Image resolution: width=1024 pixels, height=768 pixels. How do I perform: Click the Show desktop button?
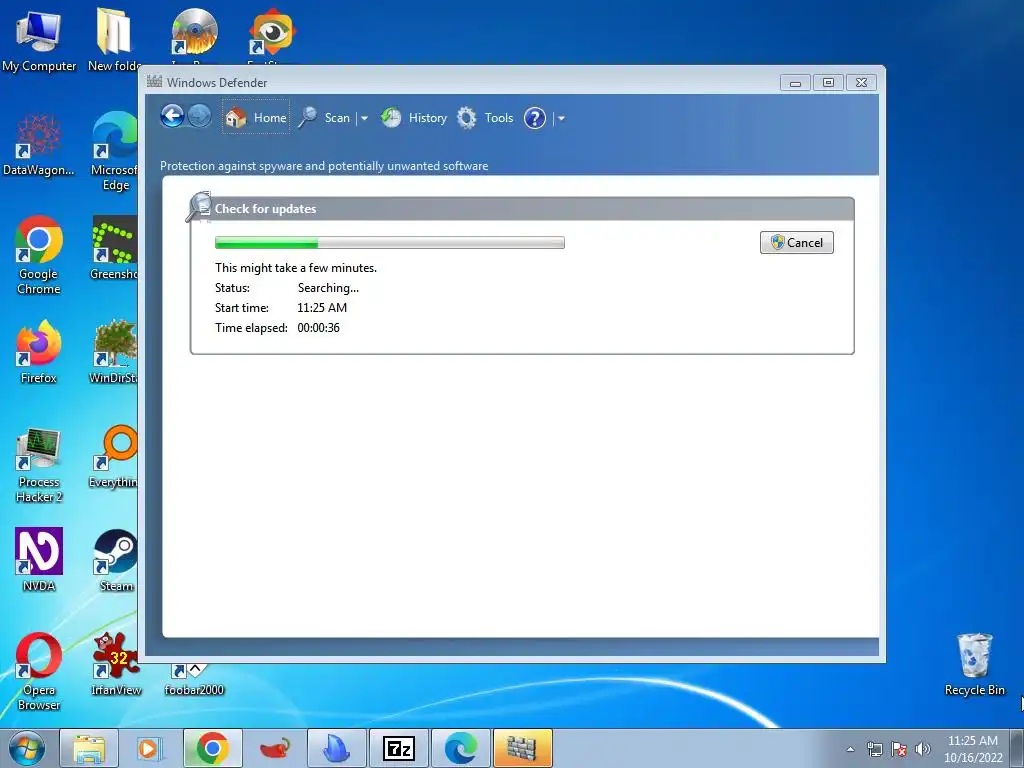(x=1017, y=748)
